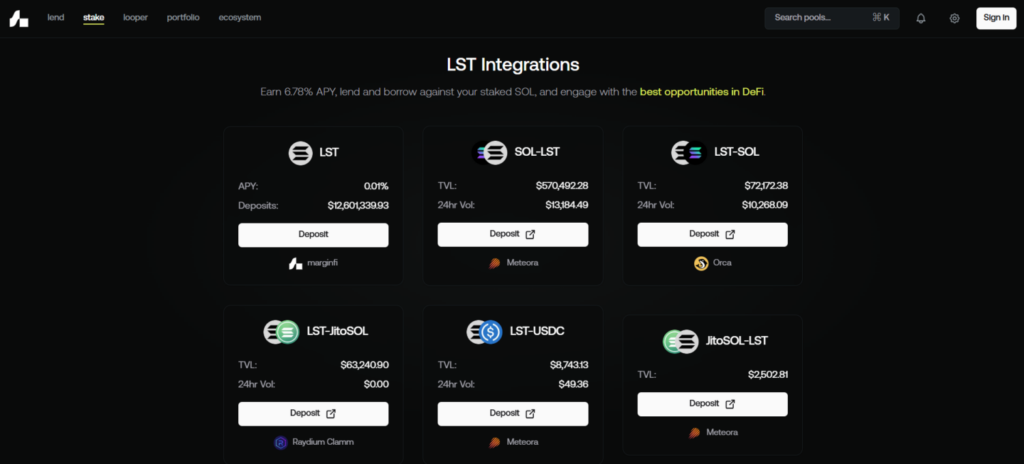Click the LST-SOL pair icon
1024x464 pixels.
(689, 153)
